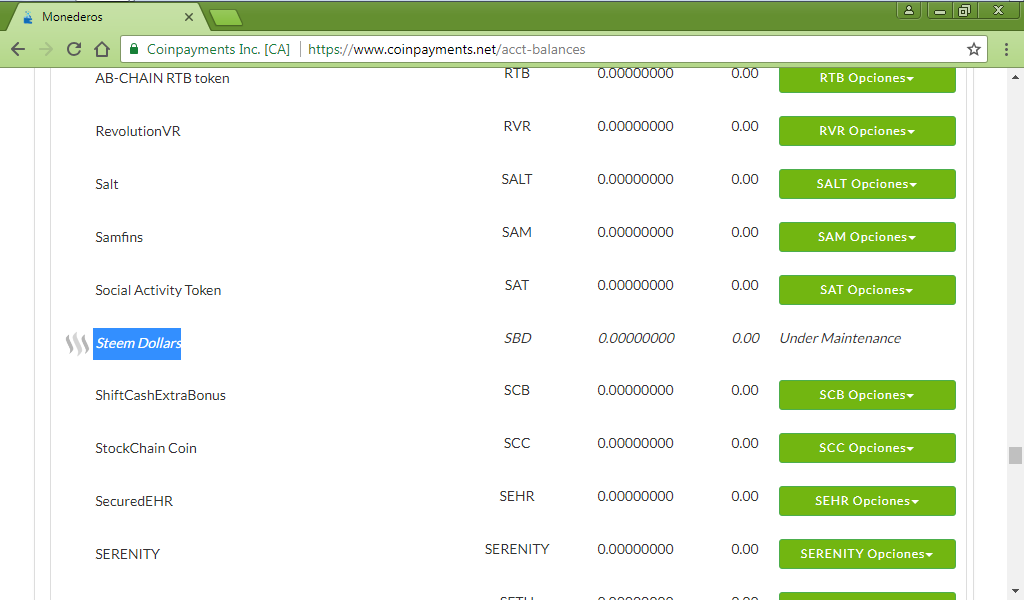Click Coinpayments Inc. [CA] certificate label
The width and height of the screenshot is (1024, 600).
coord(218,49)
